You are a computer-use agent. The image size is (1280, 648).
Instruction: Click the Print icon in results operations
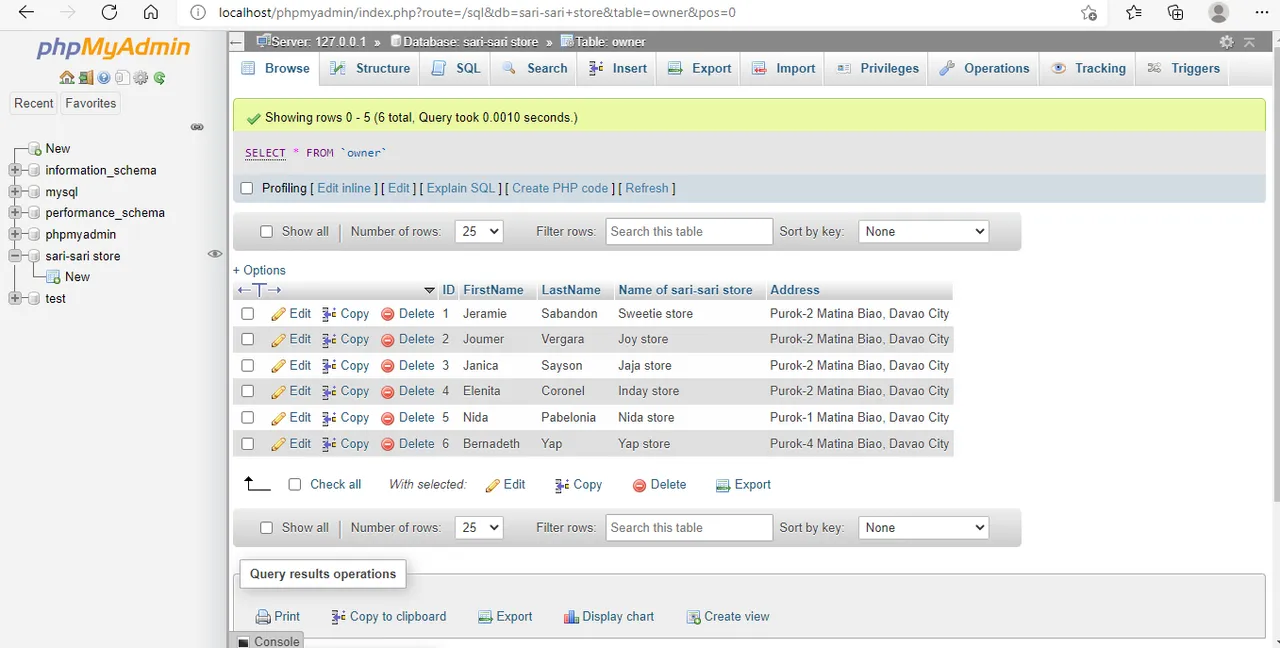point(263,617)
